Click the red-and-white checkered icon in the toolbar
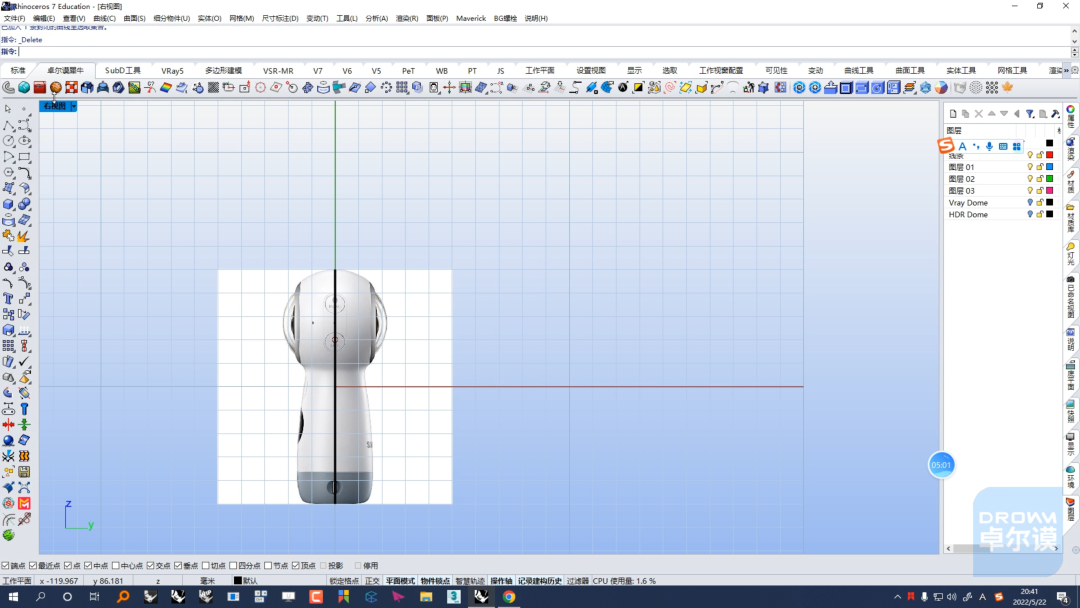 click(72, 87)
